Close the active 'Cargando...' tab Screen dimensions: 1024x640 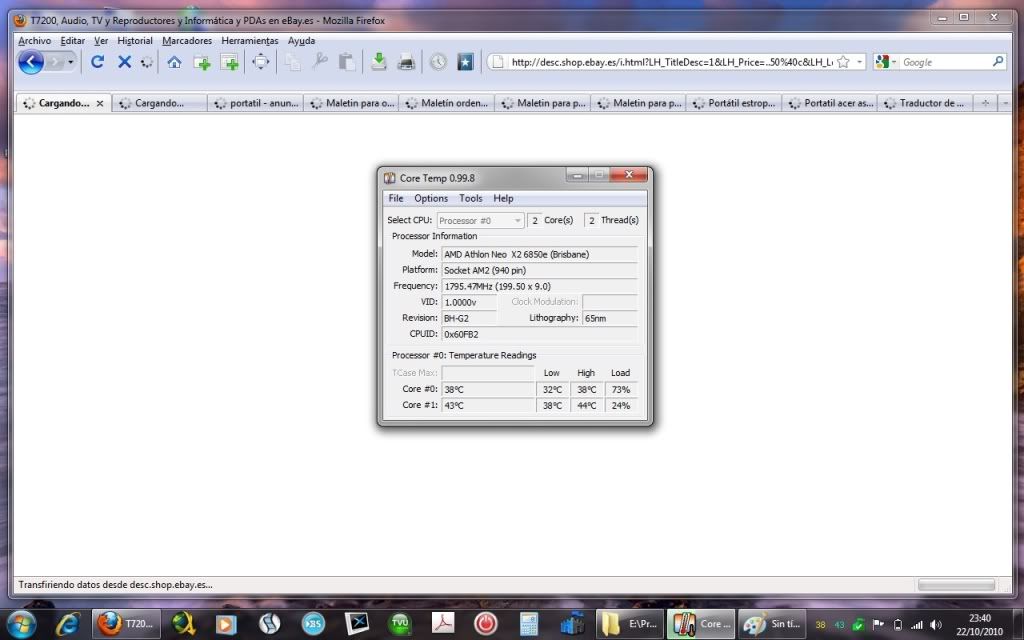(100, 103)
